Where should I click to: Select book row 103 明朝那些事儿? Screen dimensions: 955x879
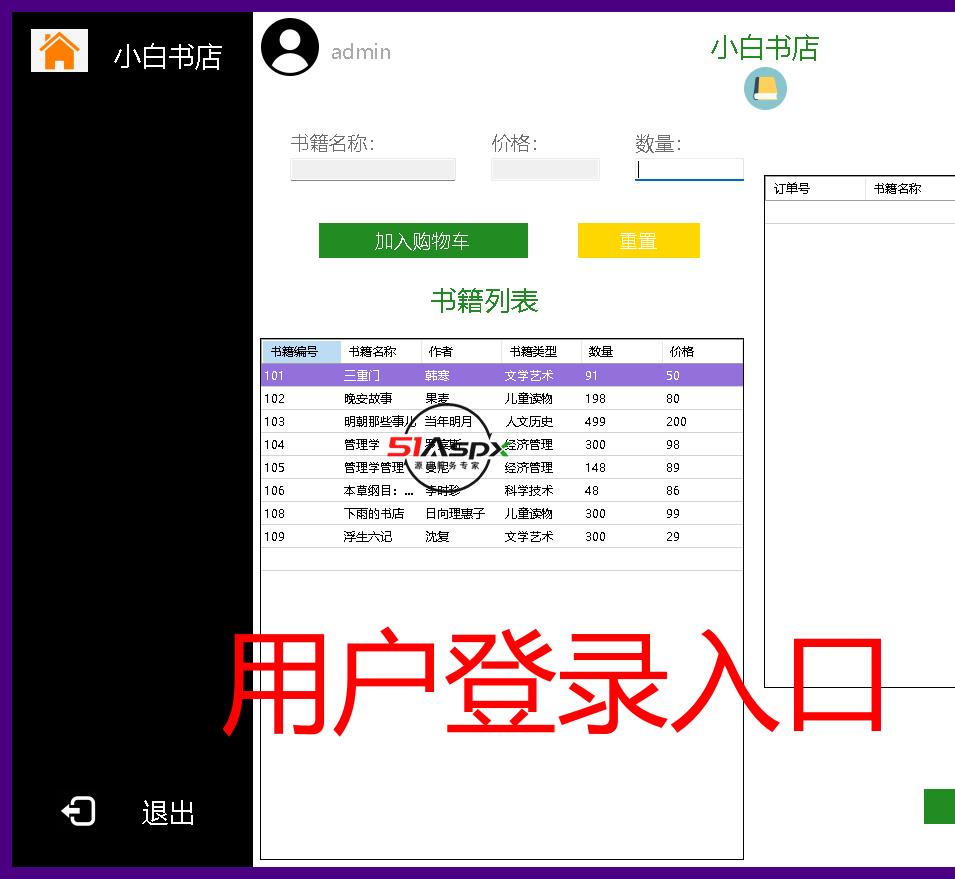502,422
